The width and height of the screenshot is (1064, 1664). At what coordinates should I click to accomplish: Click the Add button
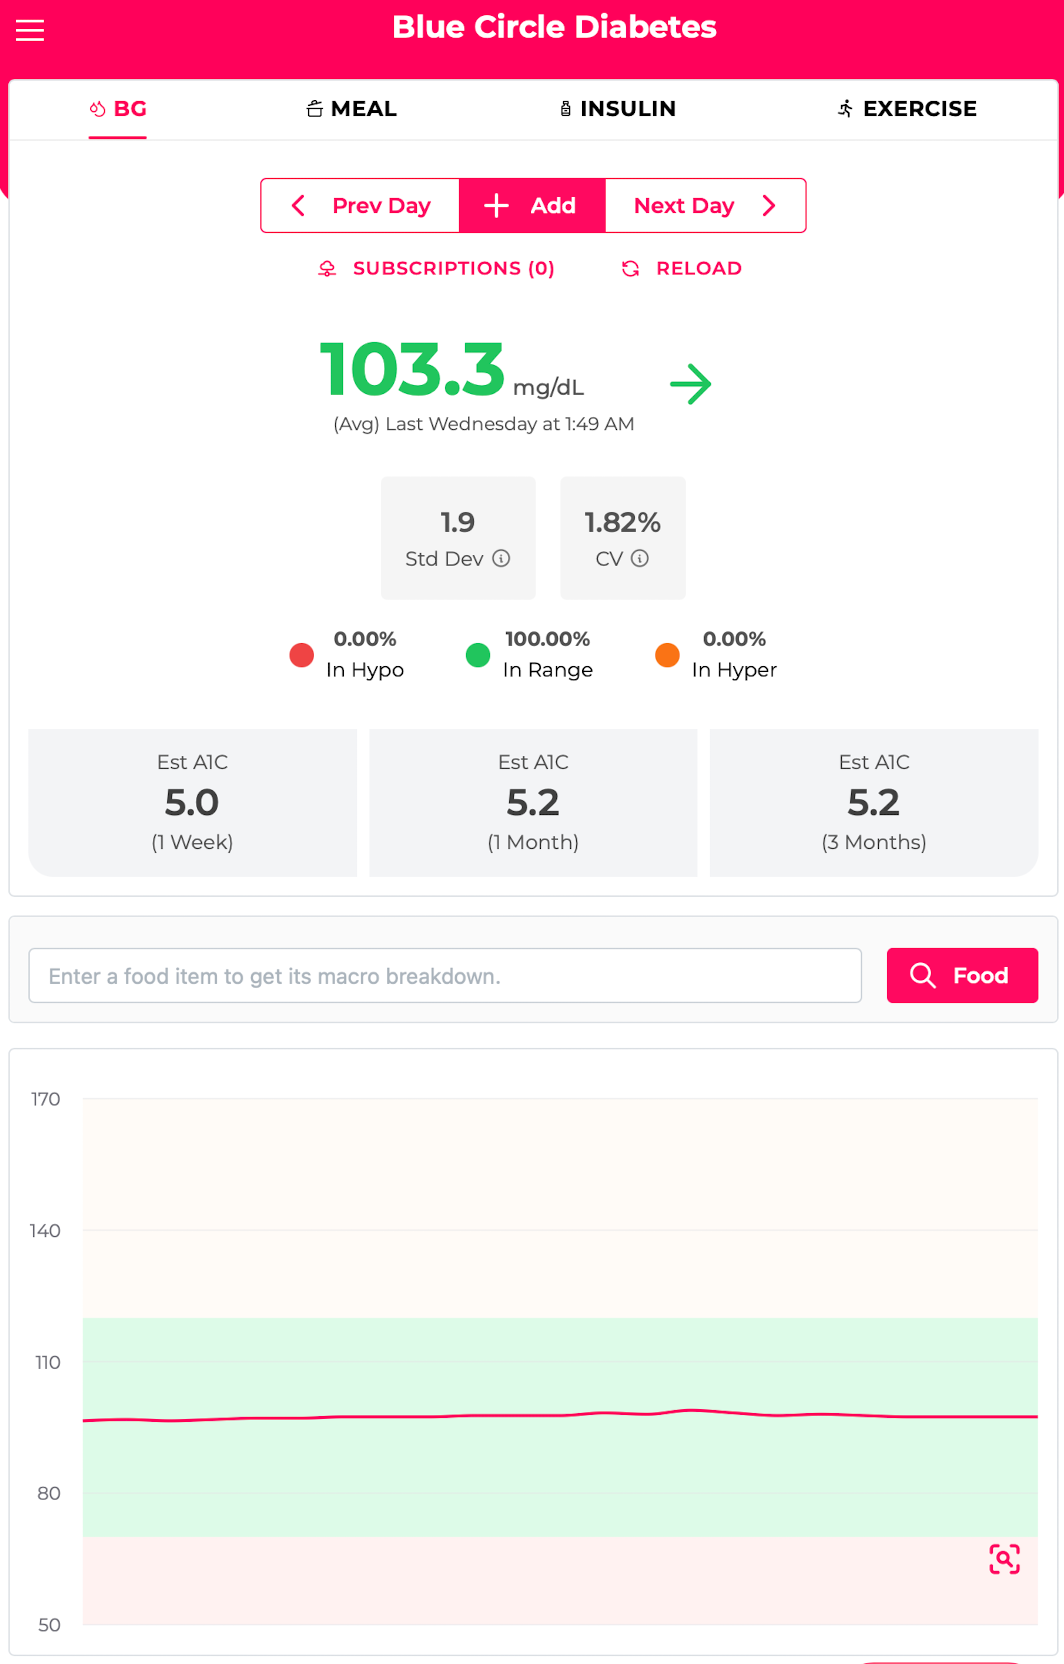[532, 206]
